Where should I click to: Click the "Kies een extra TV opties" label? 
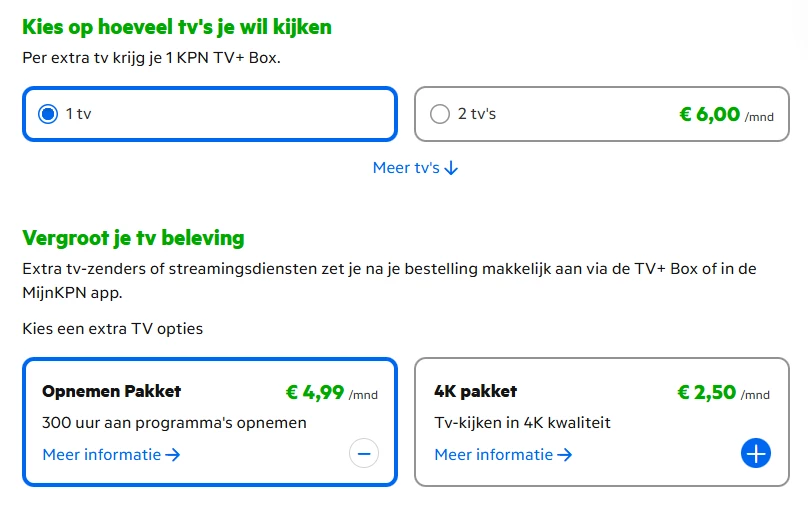(112, 328)
